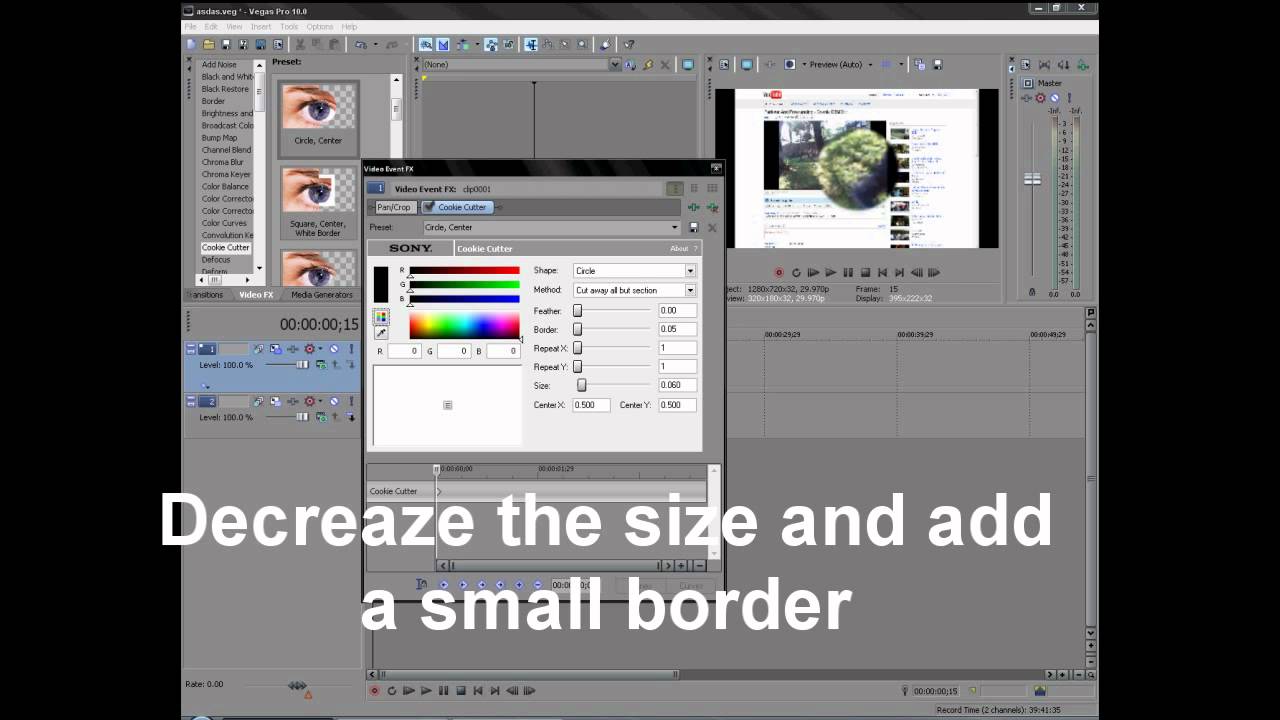The image size is (1280, 720).
Task: Open the Shape dropdown set to Circle
Action: [x=634, y=271]
